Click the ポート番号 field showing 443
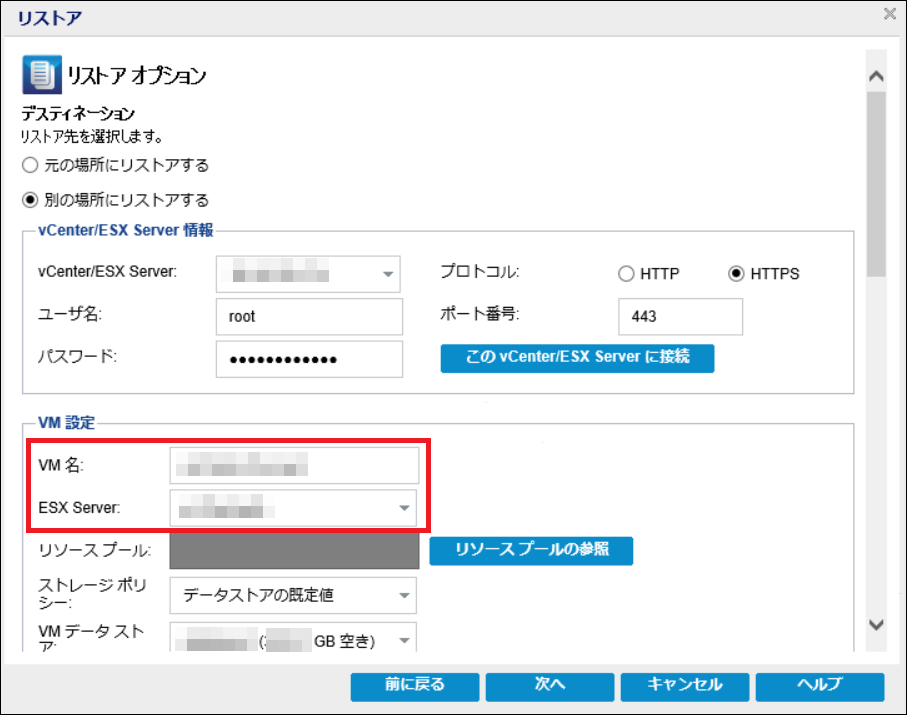Viewport: 907px width, 715px height. 680,316
